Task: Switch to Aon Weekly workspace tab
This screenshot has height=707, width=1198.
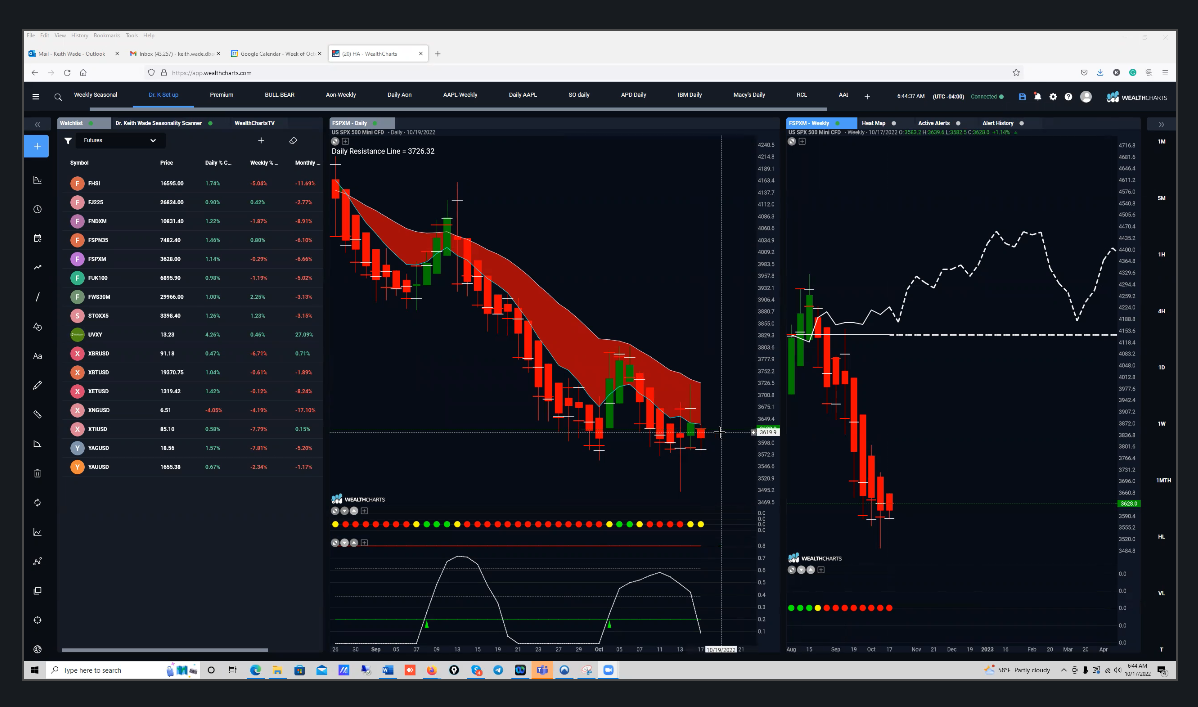Action: click(x=341, y=95)
